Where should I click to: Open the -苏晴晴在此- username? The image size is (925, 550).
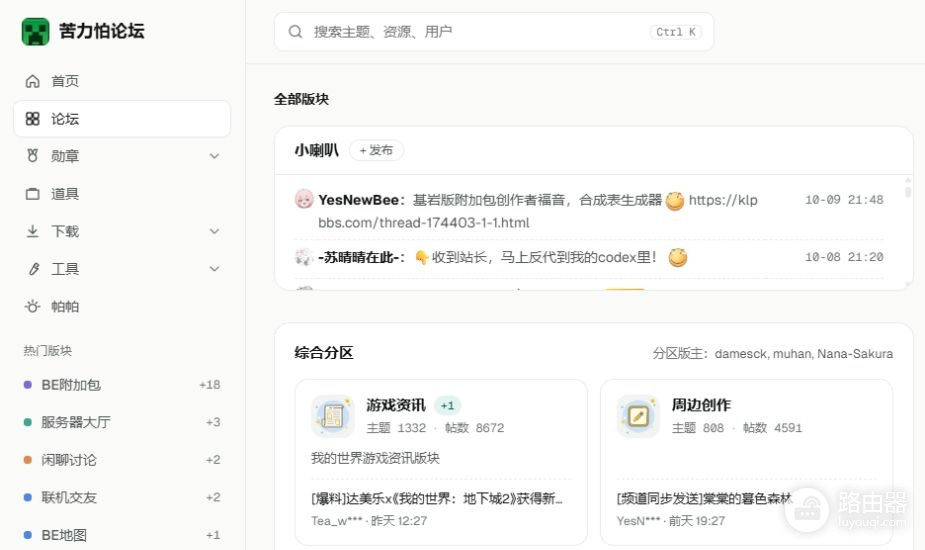pyautogui.click(x=360, y=257)
